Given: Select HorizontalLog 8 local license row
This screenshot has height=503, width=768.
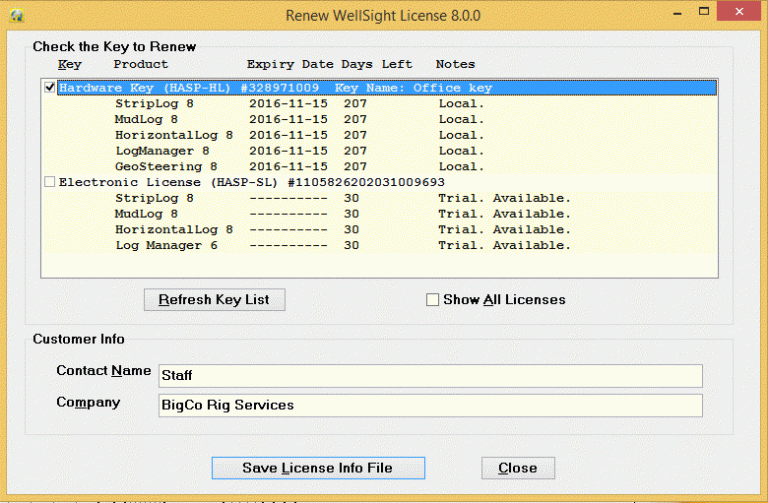Looking at the screenshot, I should 300,135.
